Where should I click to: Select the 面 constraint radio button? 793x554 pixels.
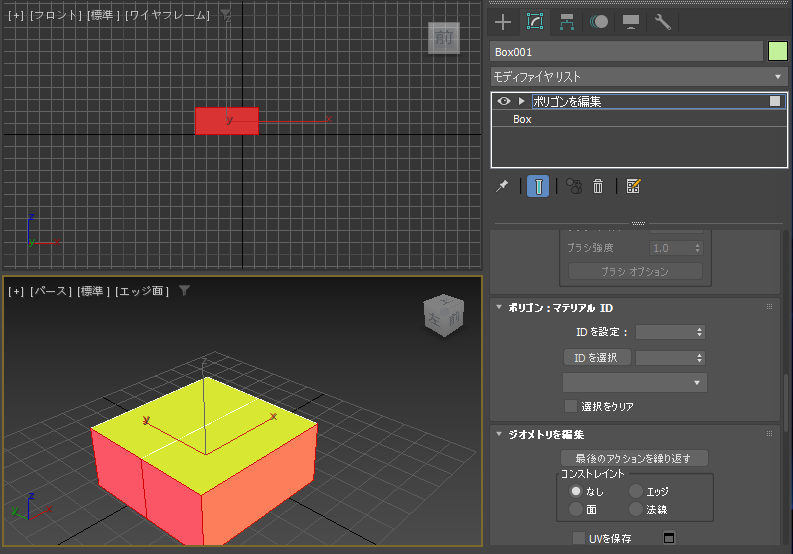[576, 509]
